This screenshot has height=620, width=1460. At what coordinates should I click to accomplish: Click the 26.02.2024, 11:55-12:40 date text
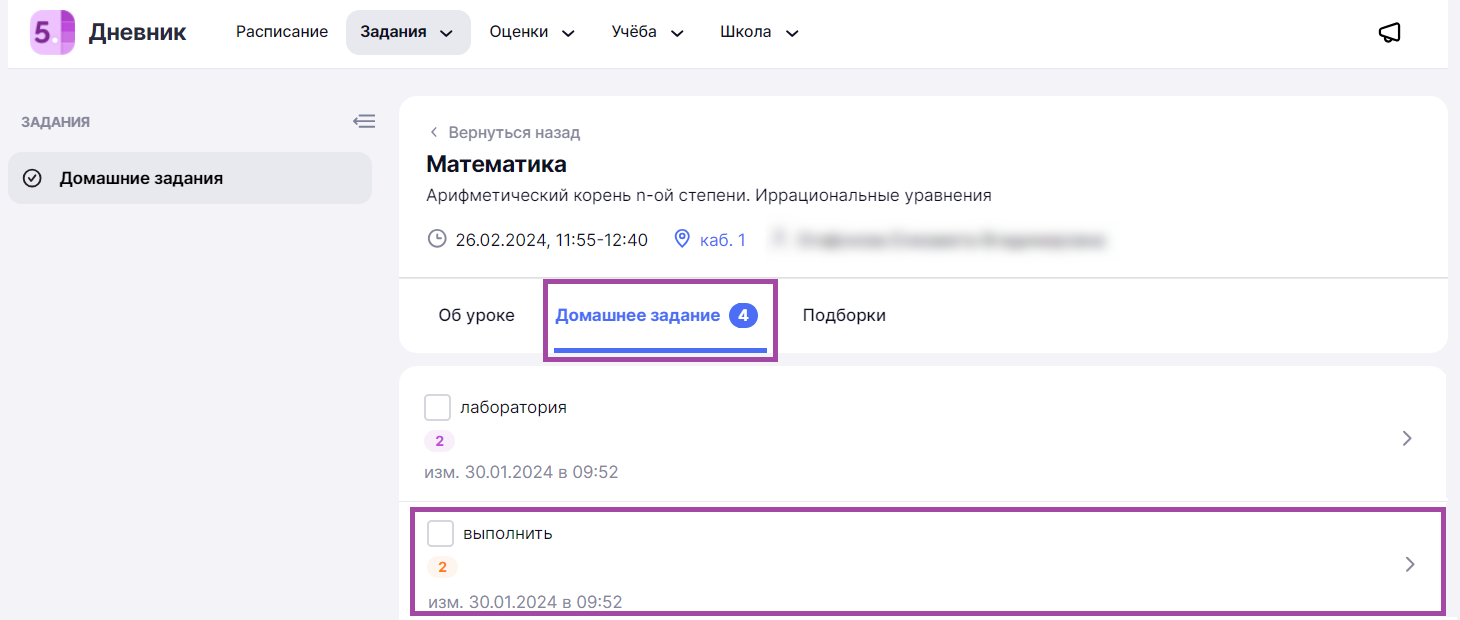pyautogui.click(x=551, y=240)
